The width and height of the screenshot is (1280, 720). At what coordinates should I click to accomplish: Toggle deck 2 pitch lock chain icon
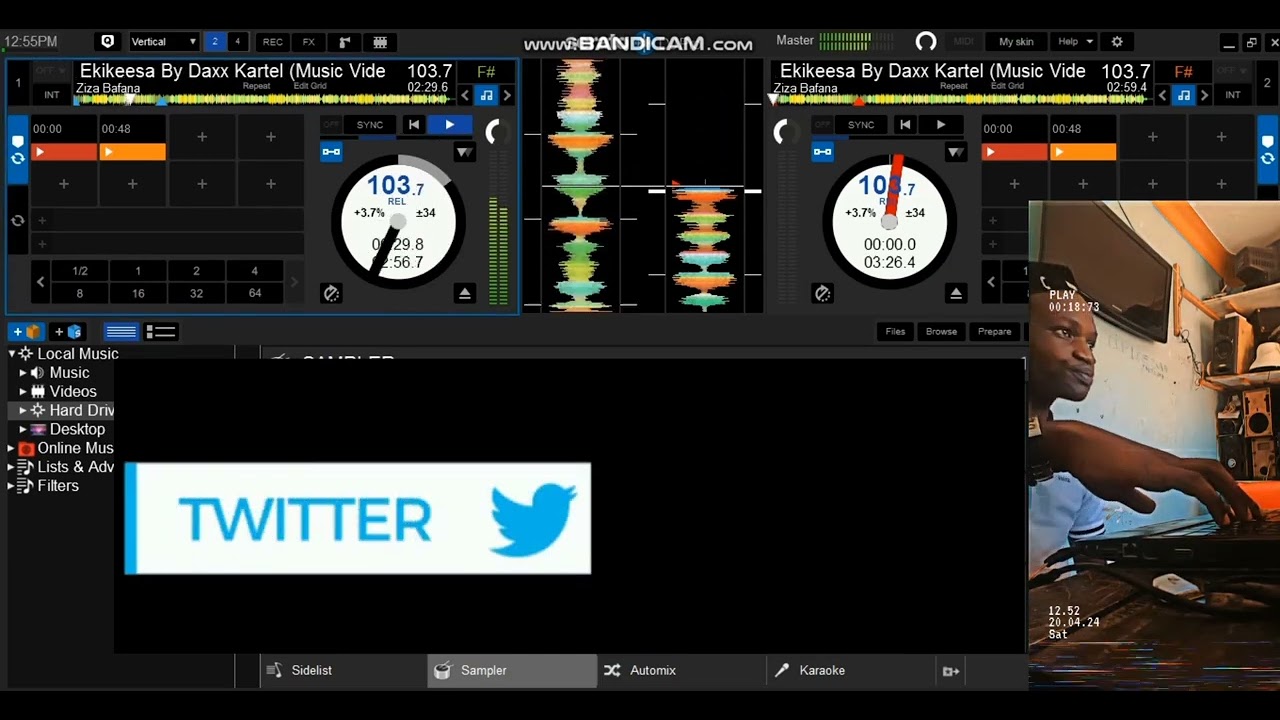click(822, 152)
